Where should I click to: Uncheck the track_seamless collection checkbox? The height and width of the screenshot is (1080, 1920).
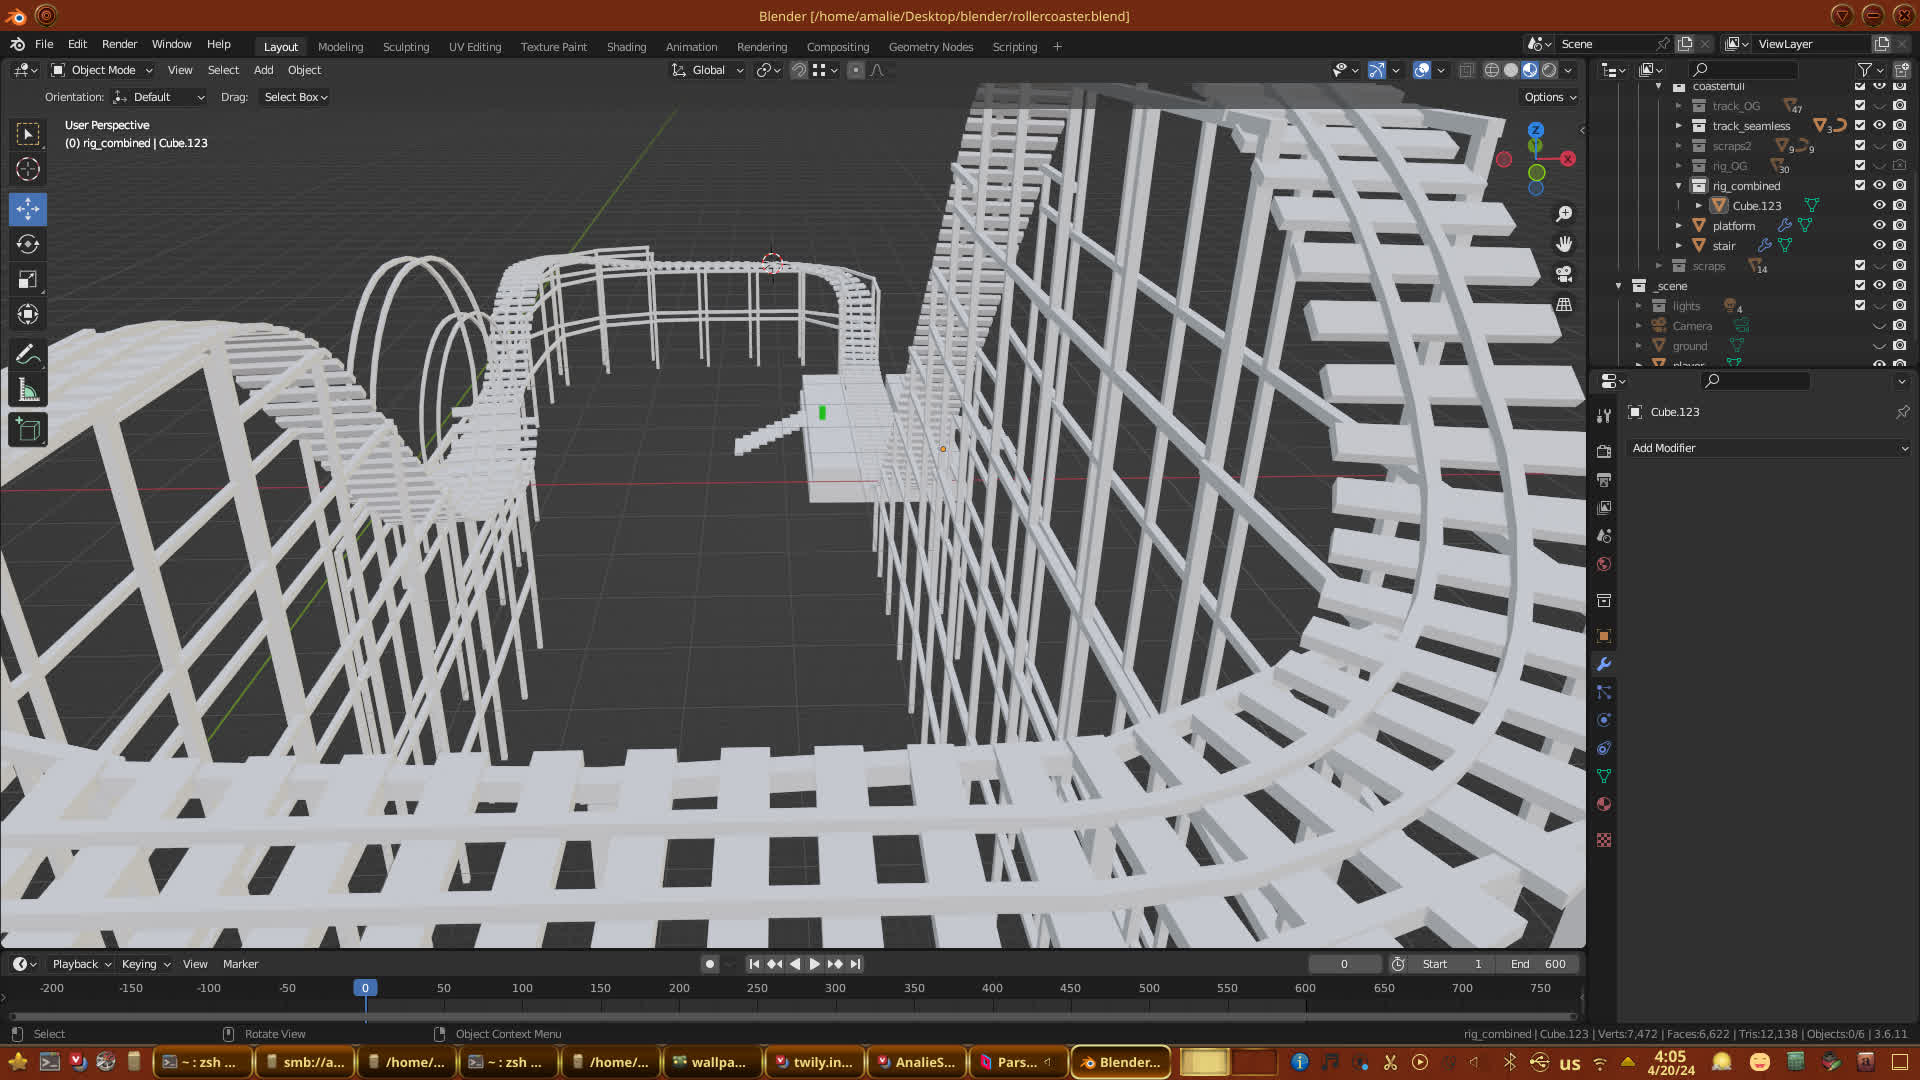[x=1859, y=126]
